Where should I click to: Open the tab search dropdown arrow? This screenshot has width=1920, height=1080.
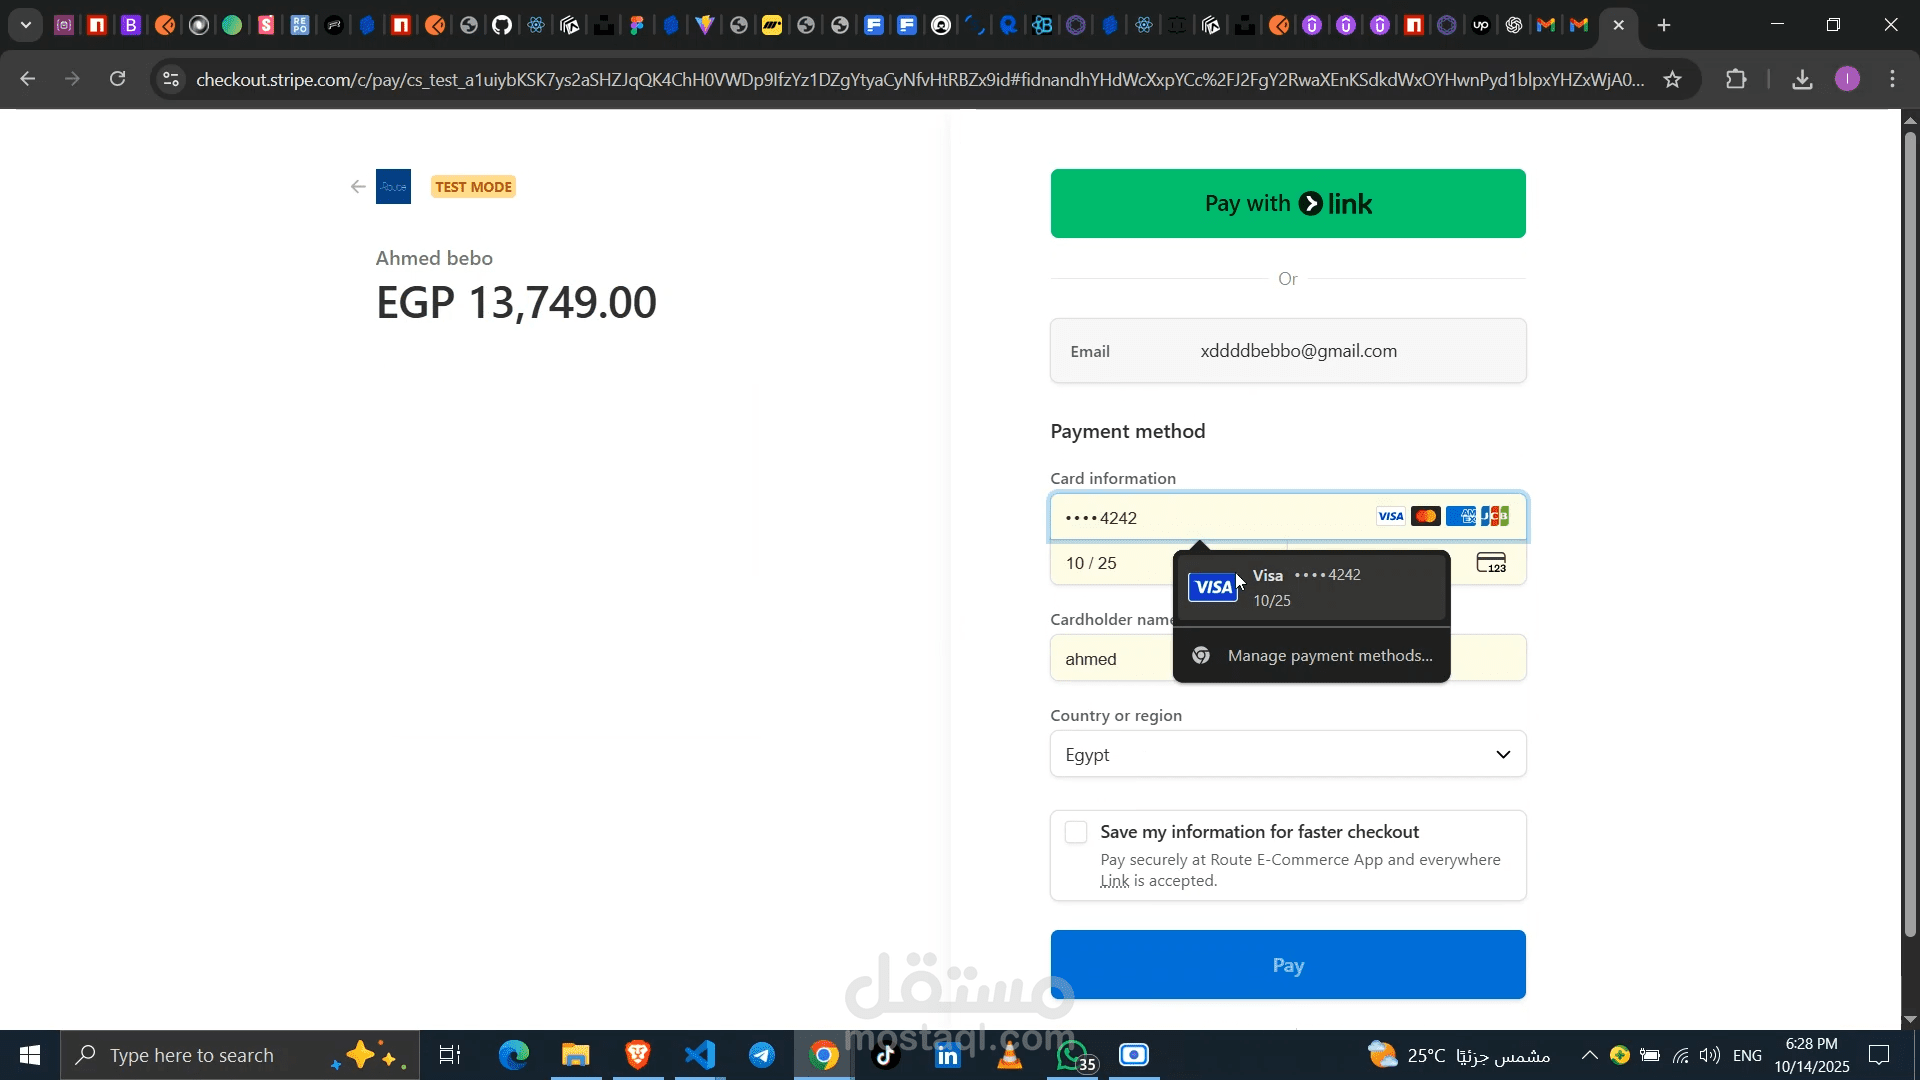pos(26,25)
